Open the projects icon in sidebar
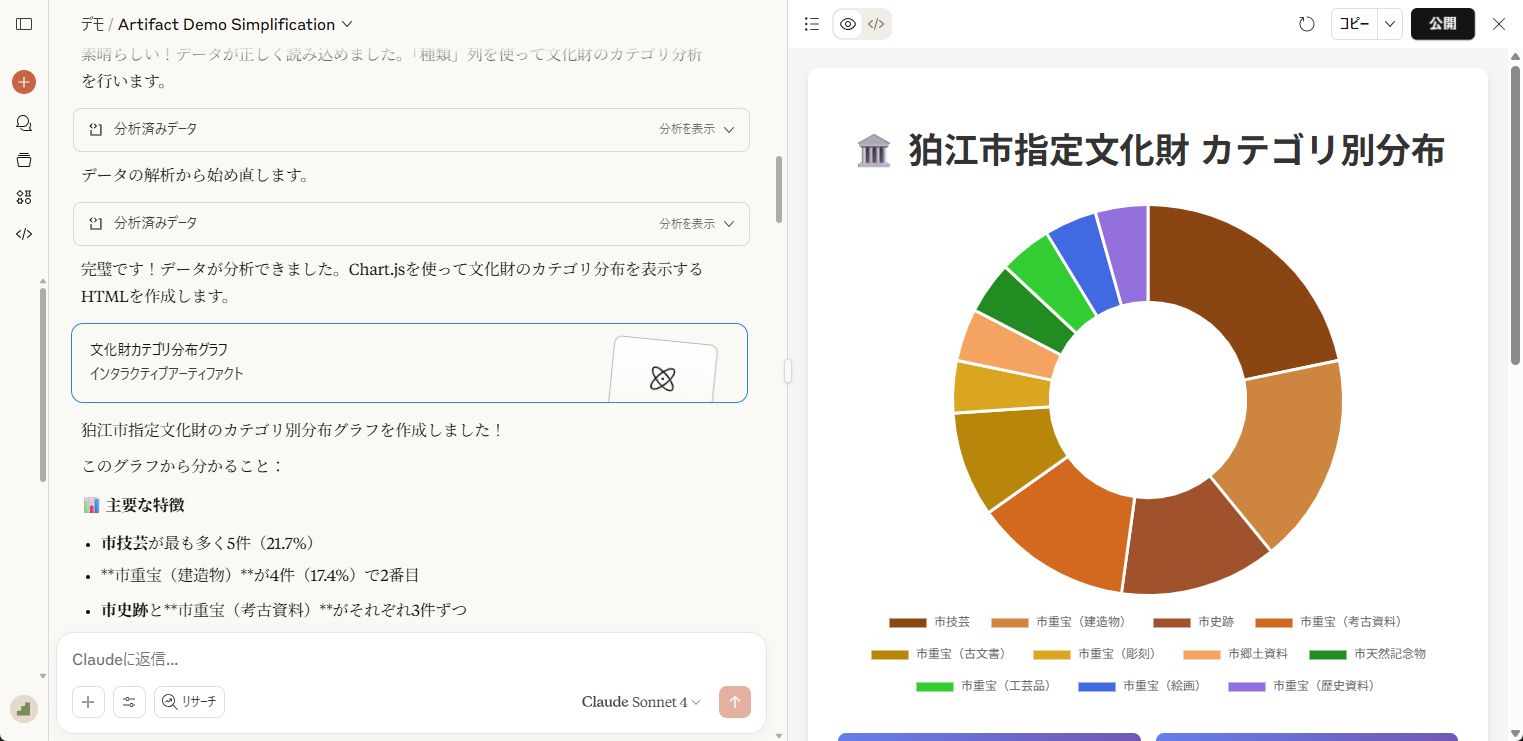1523x741 pixels. pos(24,160)
